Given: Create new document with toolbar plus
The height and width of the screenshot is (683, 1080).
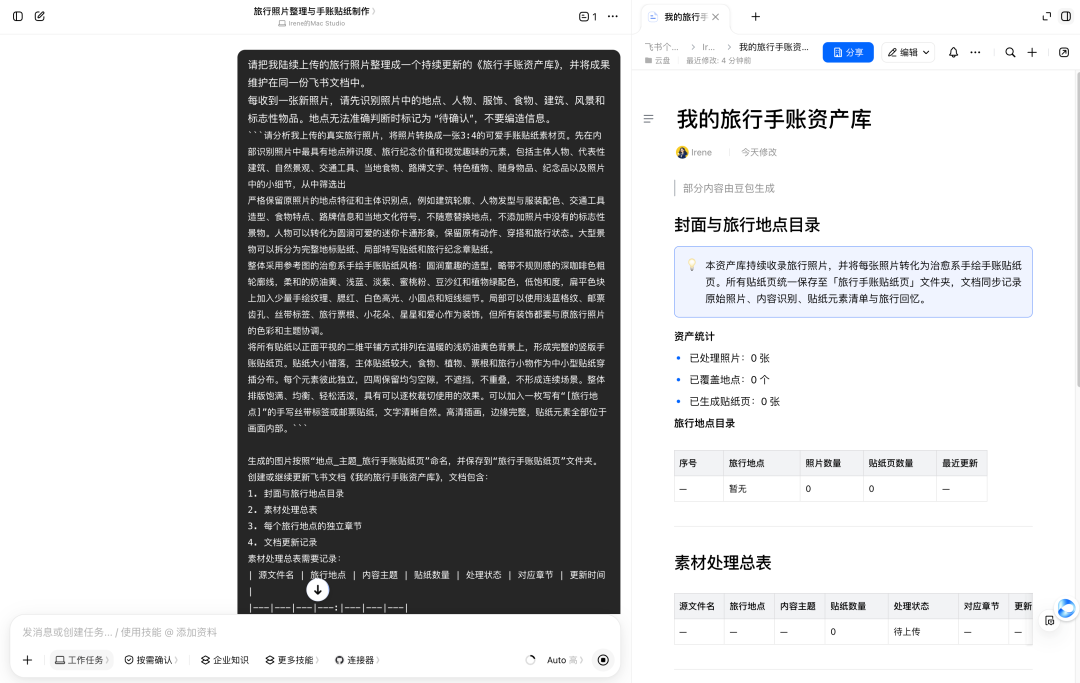Looking at the screenshot, I should tap(1032, 52).
